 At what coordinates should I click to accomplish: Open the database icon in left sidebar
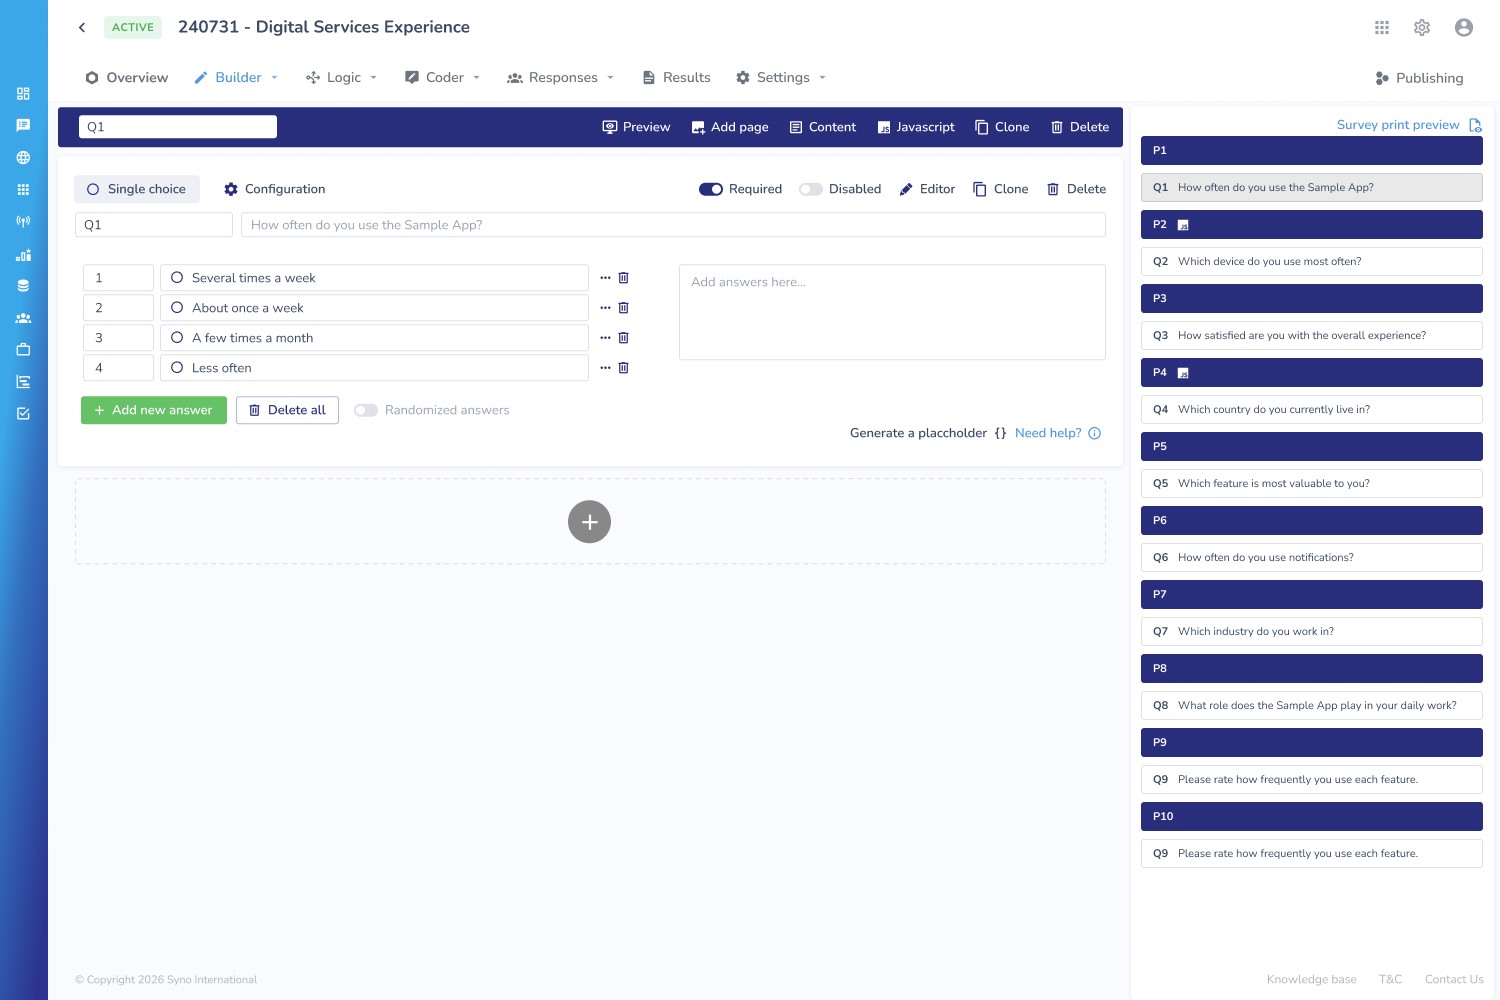(23, 285)
